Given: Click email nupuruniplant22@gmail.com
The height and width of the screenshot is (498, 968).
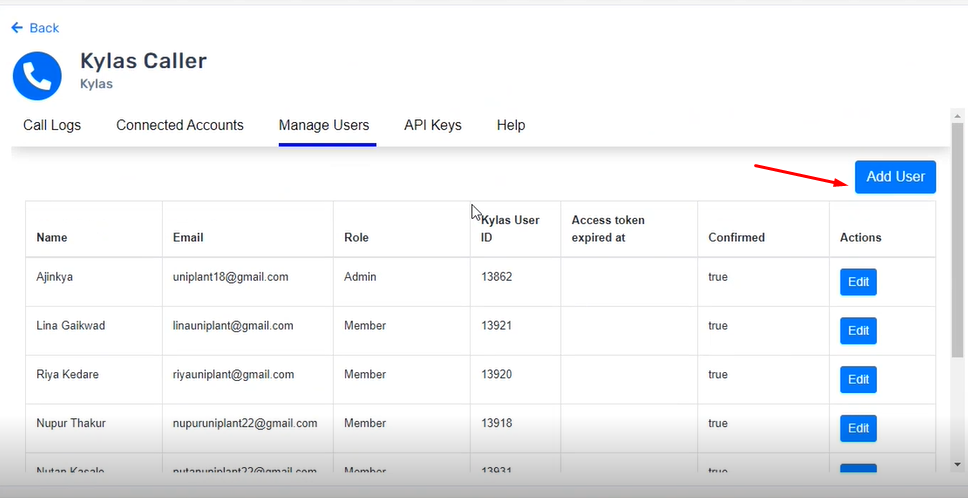Looking at the screenshot, I should 245,423.
